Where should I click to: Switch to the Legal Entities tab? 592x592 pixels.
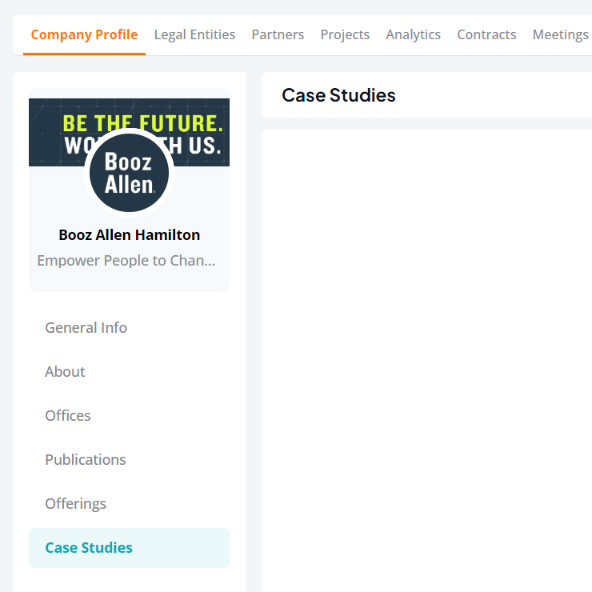(194, 35)
